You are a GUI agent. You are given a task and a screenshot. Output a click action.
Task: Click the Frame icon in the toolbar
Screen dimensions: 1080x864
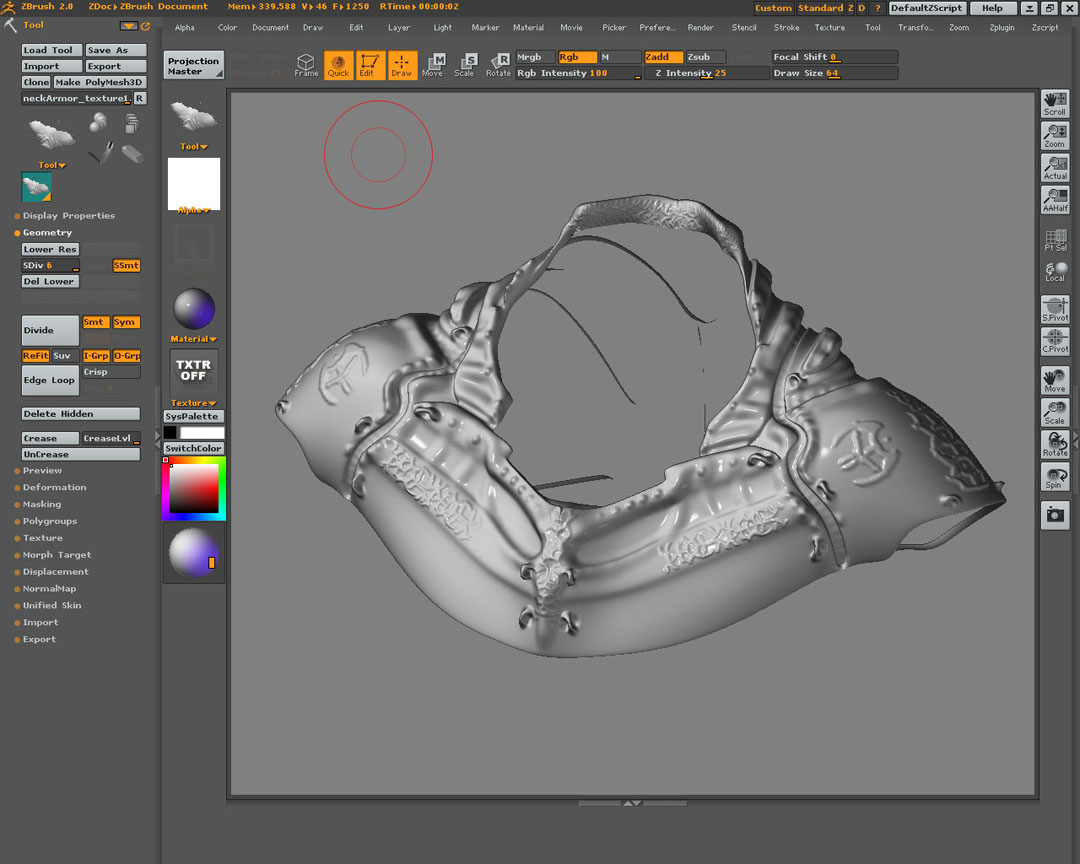click(x=306, y=65)
